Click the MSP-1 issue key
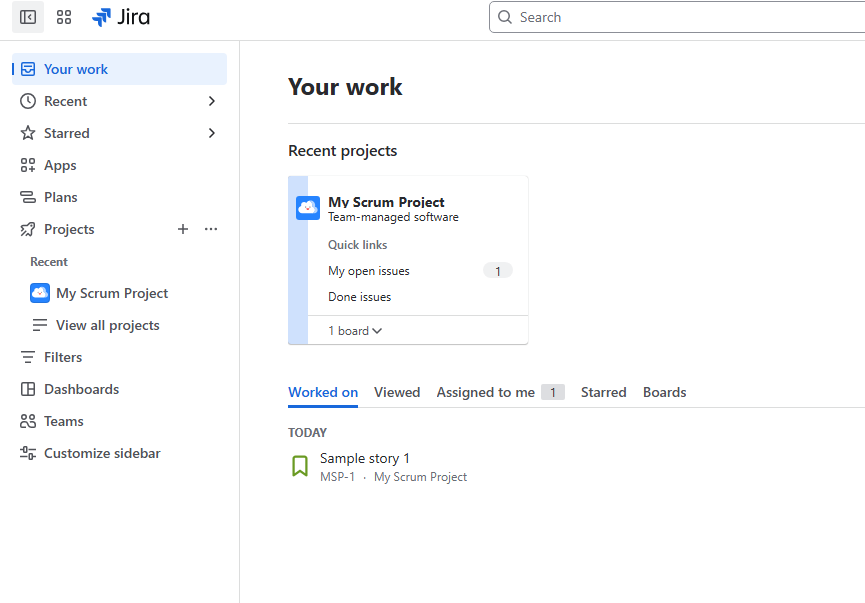This screenshot has width=865, height=603. (337, 477)
